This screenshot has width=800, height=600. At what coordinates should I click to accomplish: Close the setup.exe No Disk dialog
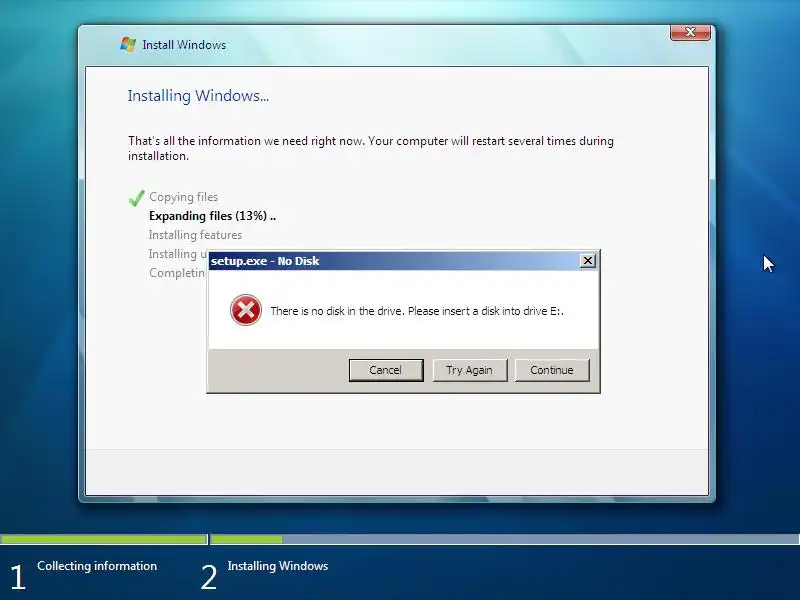pyautogui.click(x=588, y=261)
